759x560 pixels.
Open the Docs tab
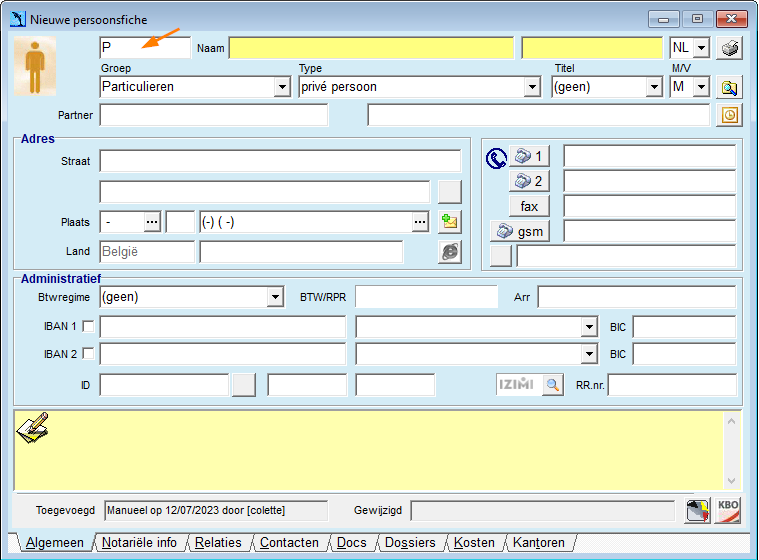[x=351, y=543]
